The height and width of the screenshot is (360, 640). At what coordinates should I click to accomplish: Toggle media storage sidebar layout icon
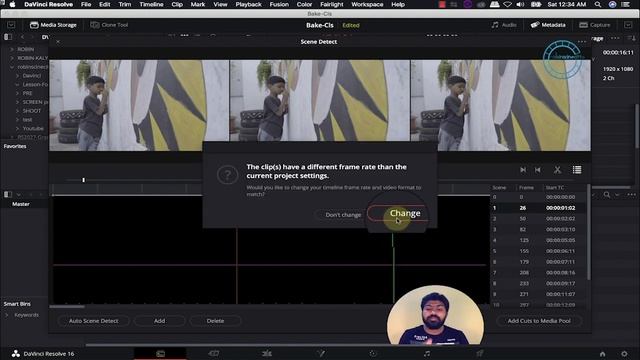(8, 37)
